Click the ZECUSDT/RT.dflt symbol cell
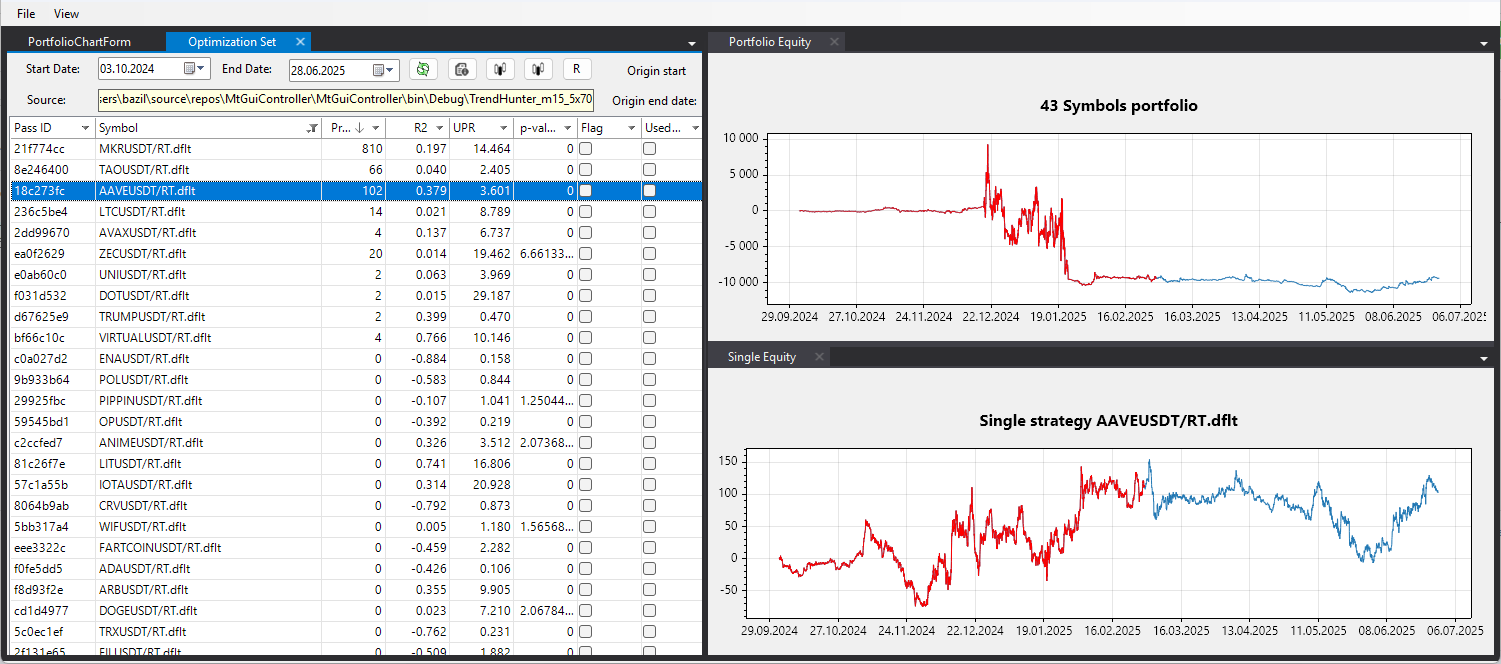The width and height of the screenshot is (1501, 664). pyautogui.click(x=208, y=253)
